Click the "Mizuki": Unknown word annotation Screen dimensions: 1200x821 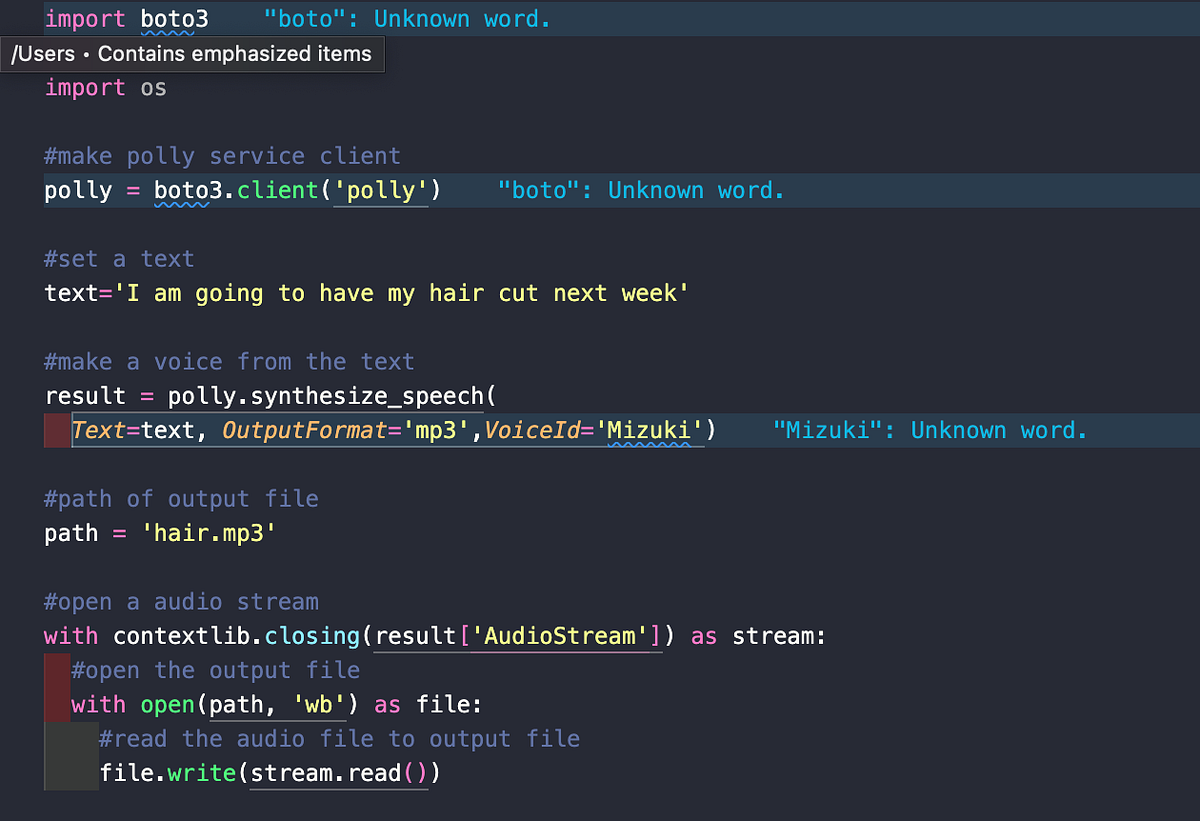930,430
